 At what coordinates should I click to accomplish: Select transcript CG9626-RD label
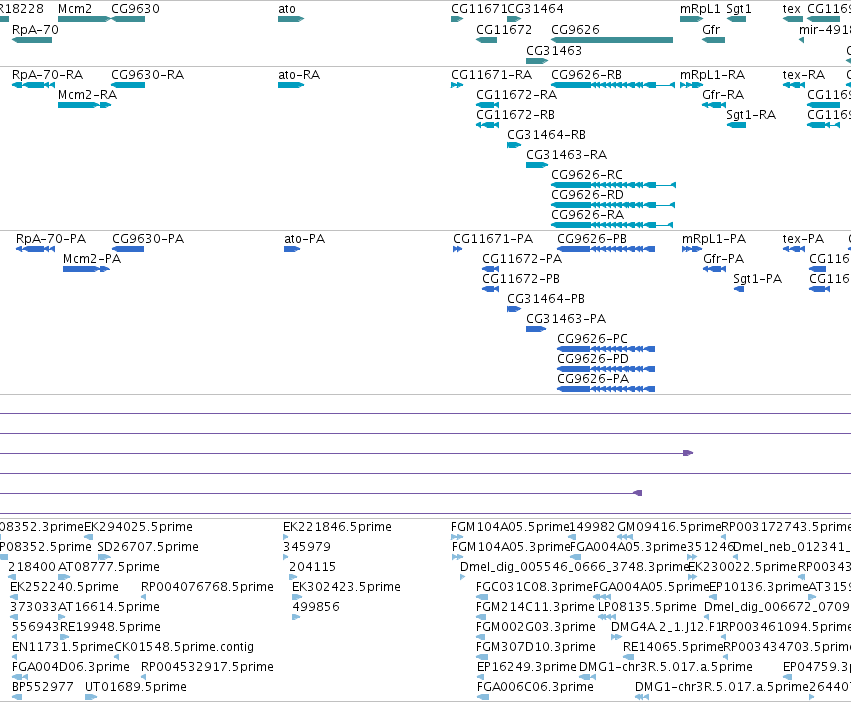click(x=587, y=194)
